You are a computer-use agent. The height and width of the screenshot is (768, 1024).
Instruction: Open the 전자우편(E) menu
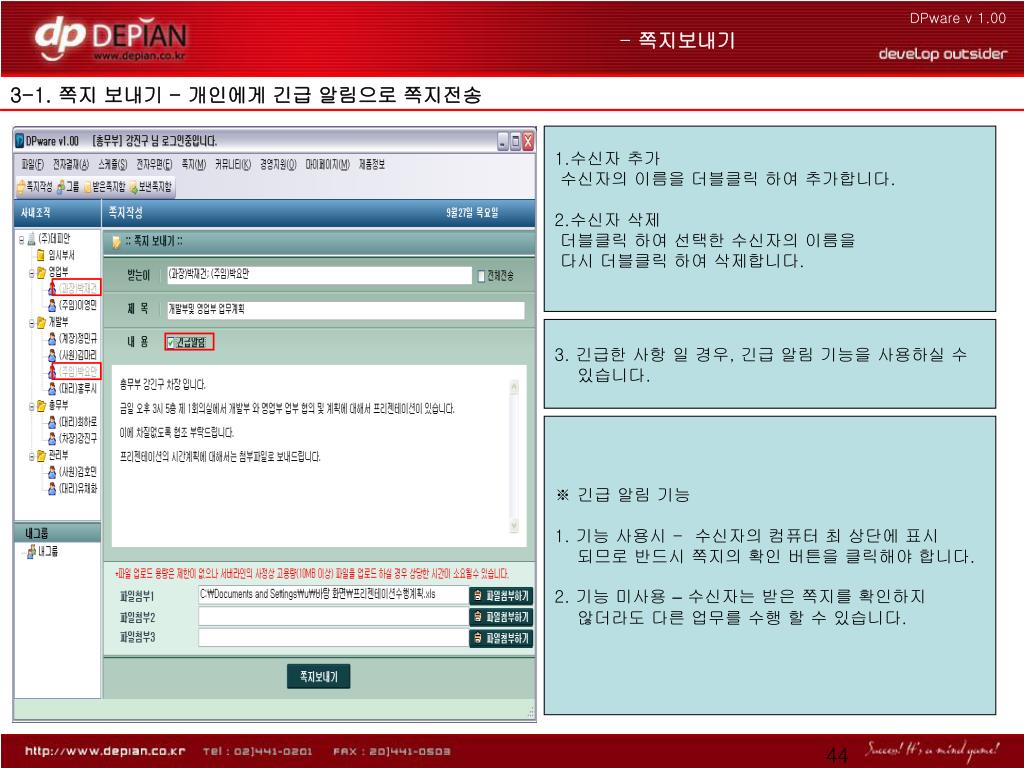[x=154, y=165]
